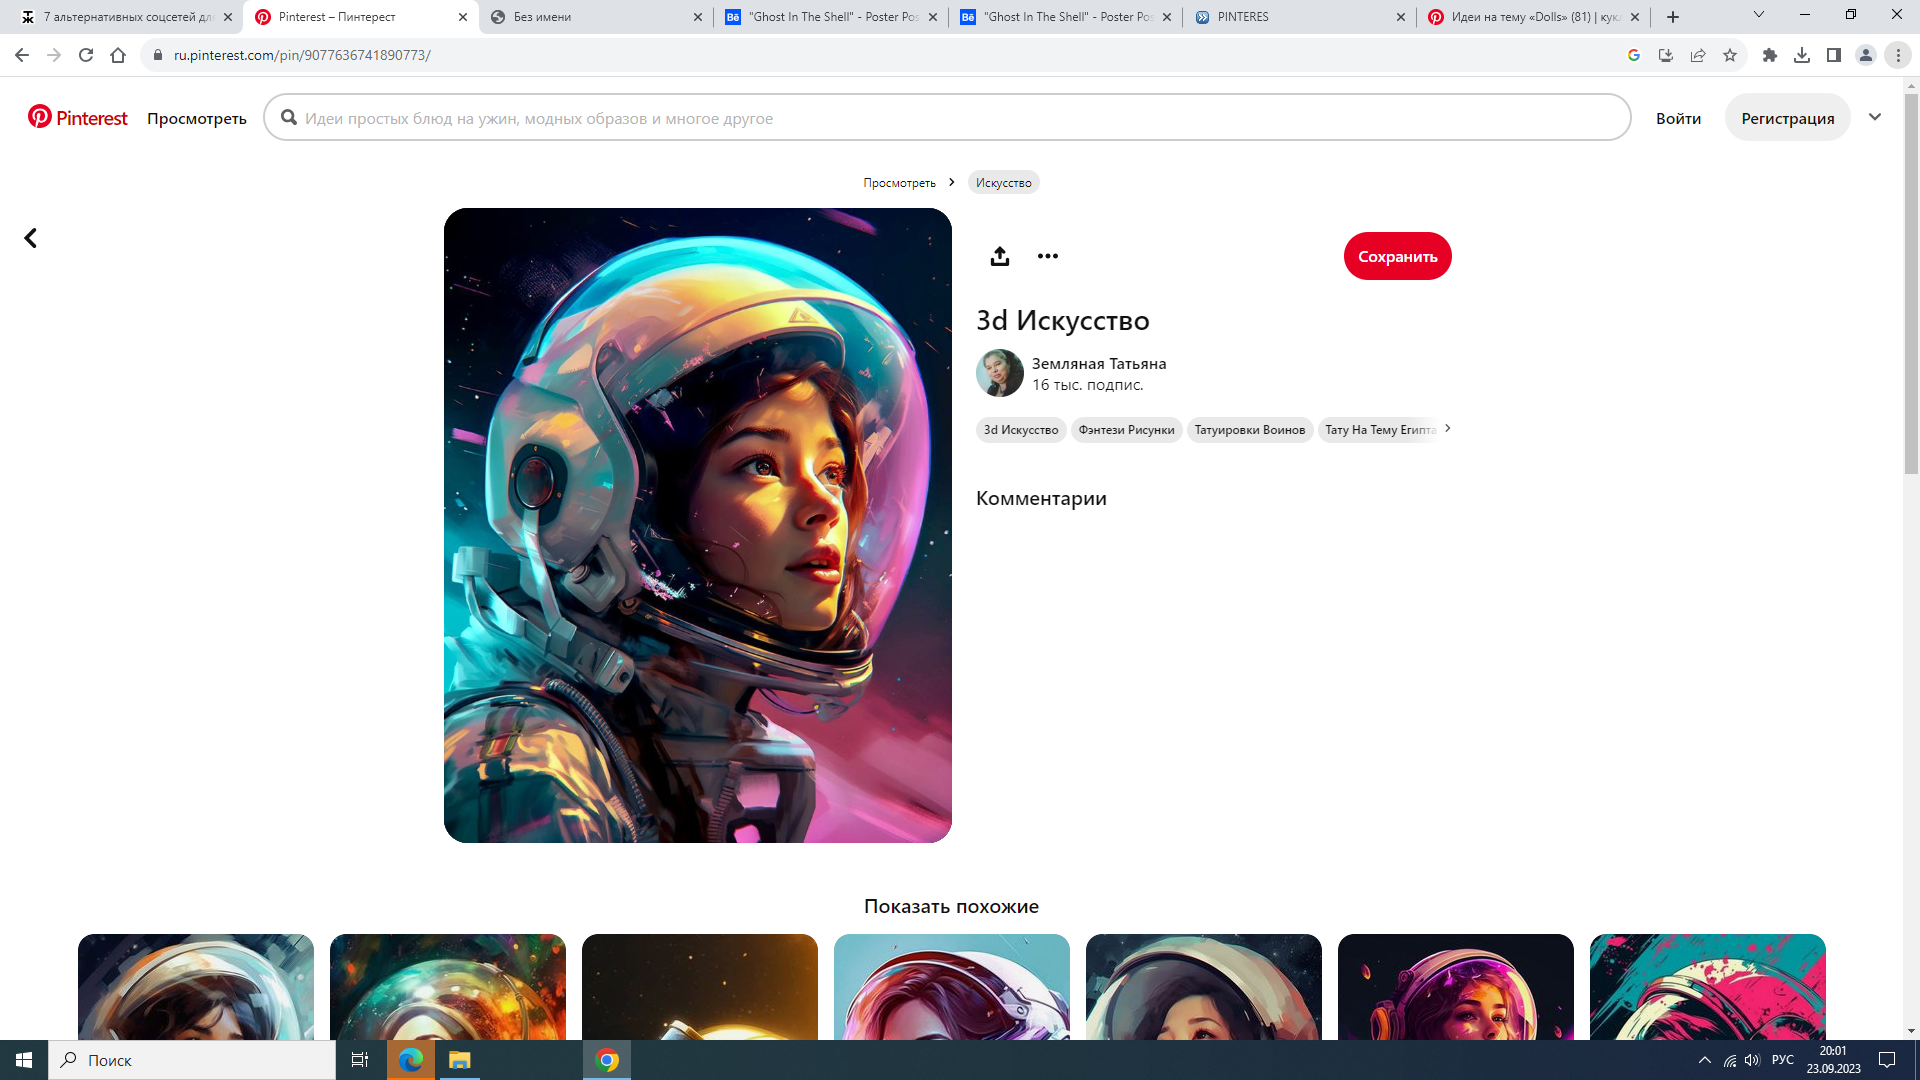Open the last pink graffiti similar pin
This screenshot has height=1080, width=1920.
point(1708,987)
